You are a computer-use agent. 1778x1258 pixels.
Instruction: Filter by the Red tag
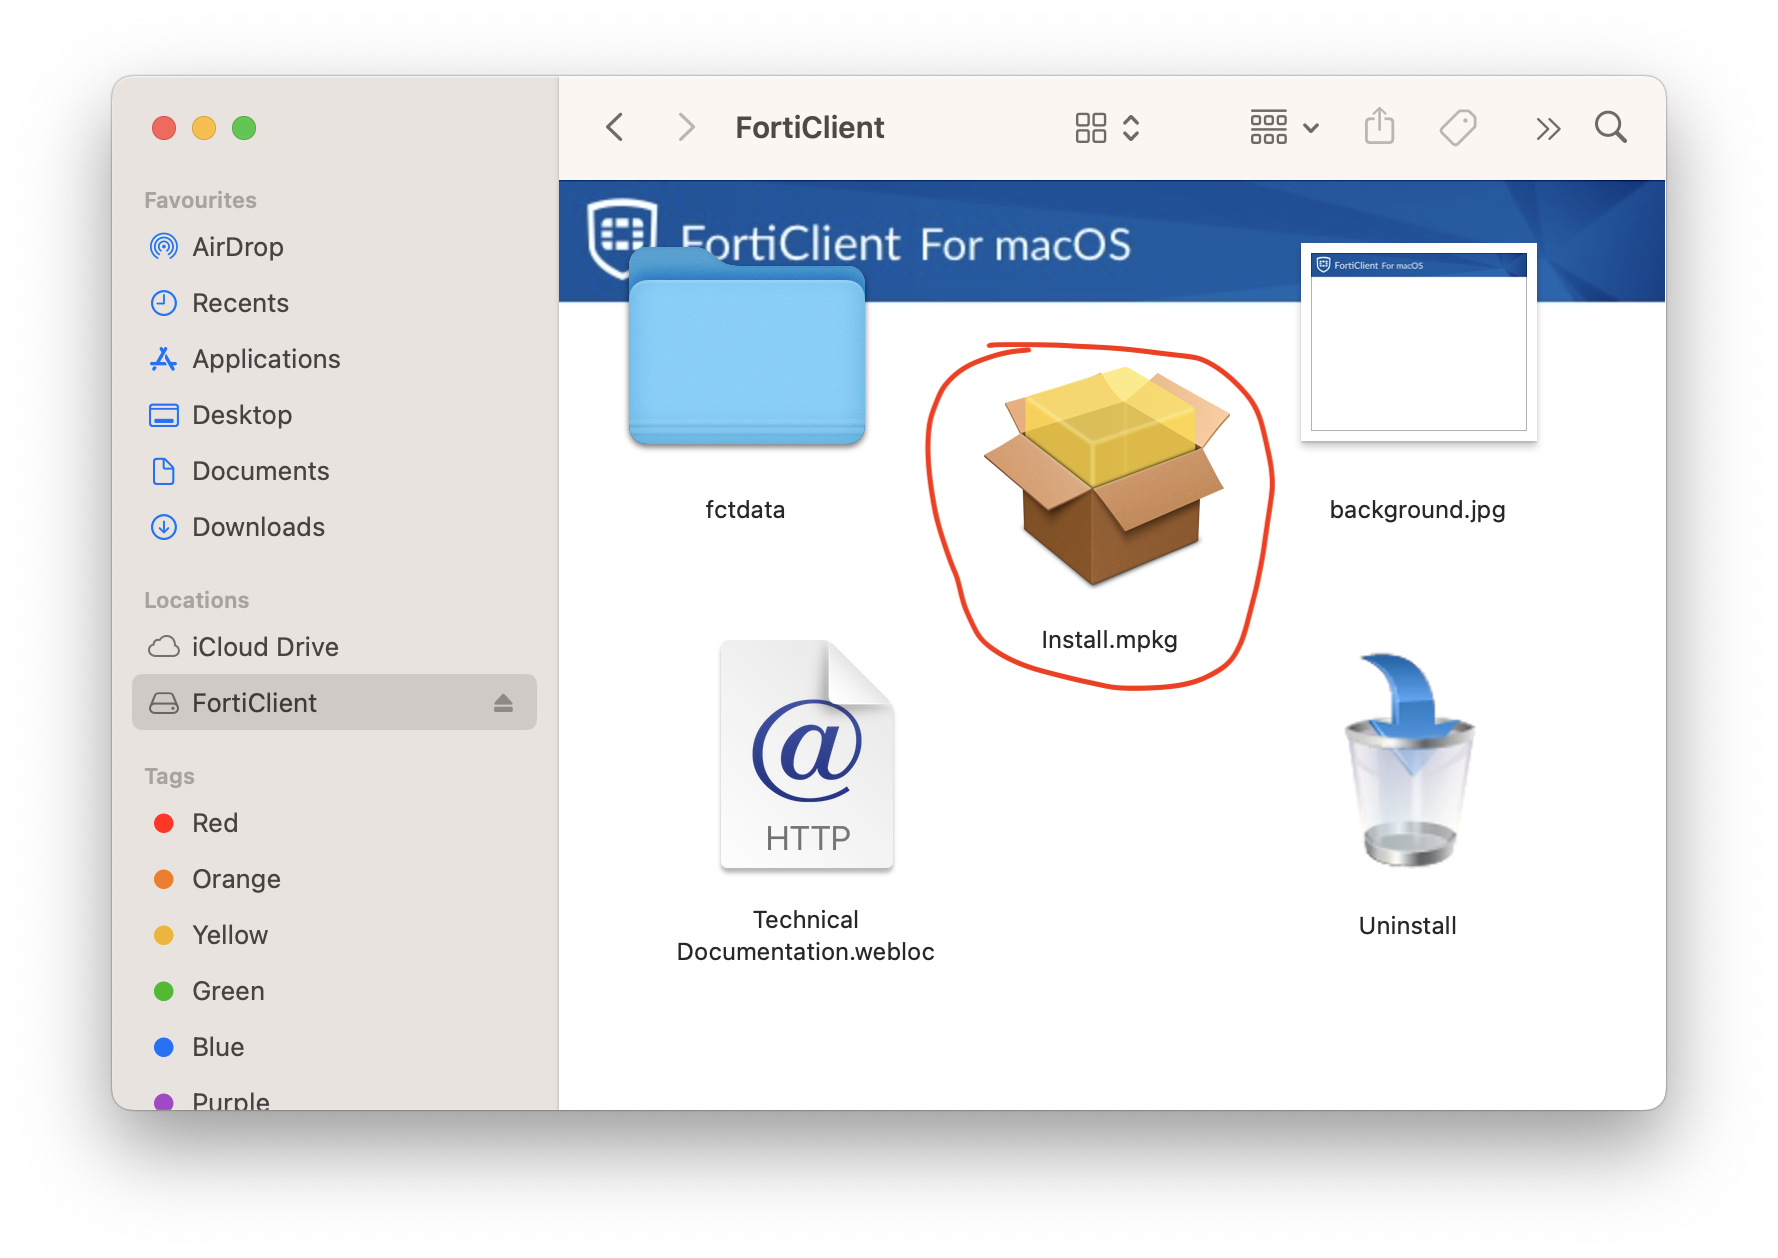point(334,823)
